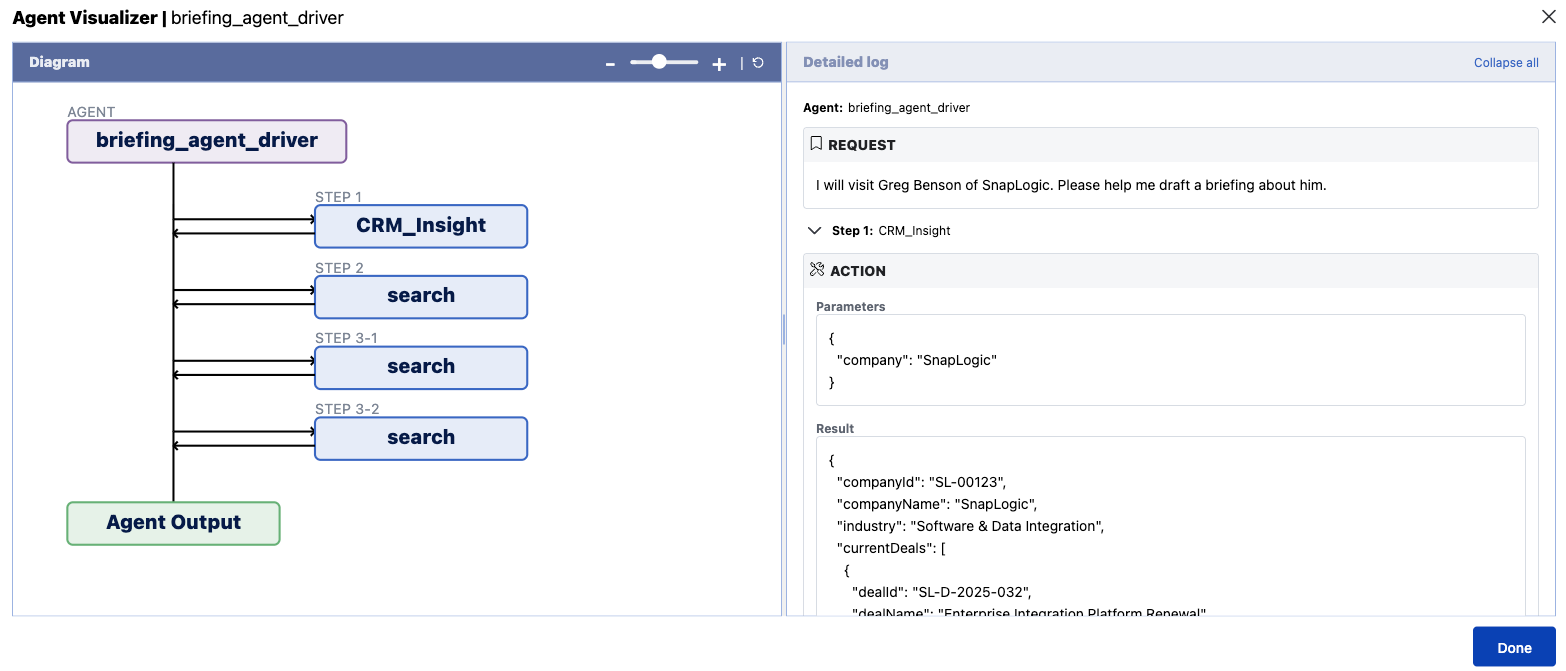The width and height of the screenshot is (1566, 671).
Task: Click the bookmark icon beside REQUEST
Action: point(816,143)
